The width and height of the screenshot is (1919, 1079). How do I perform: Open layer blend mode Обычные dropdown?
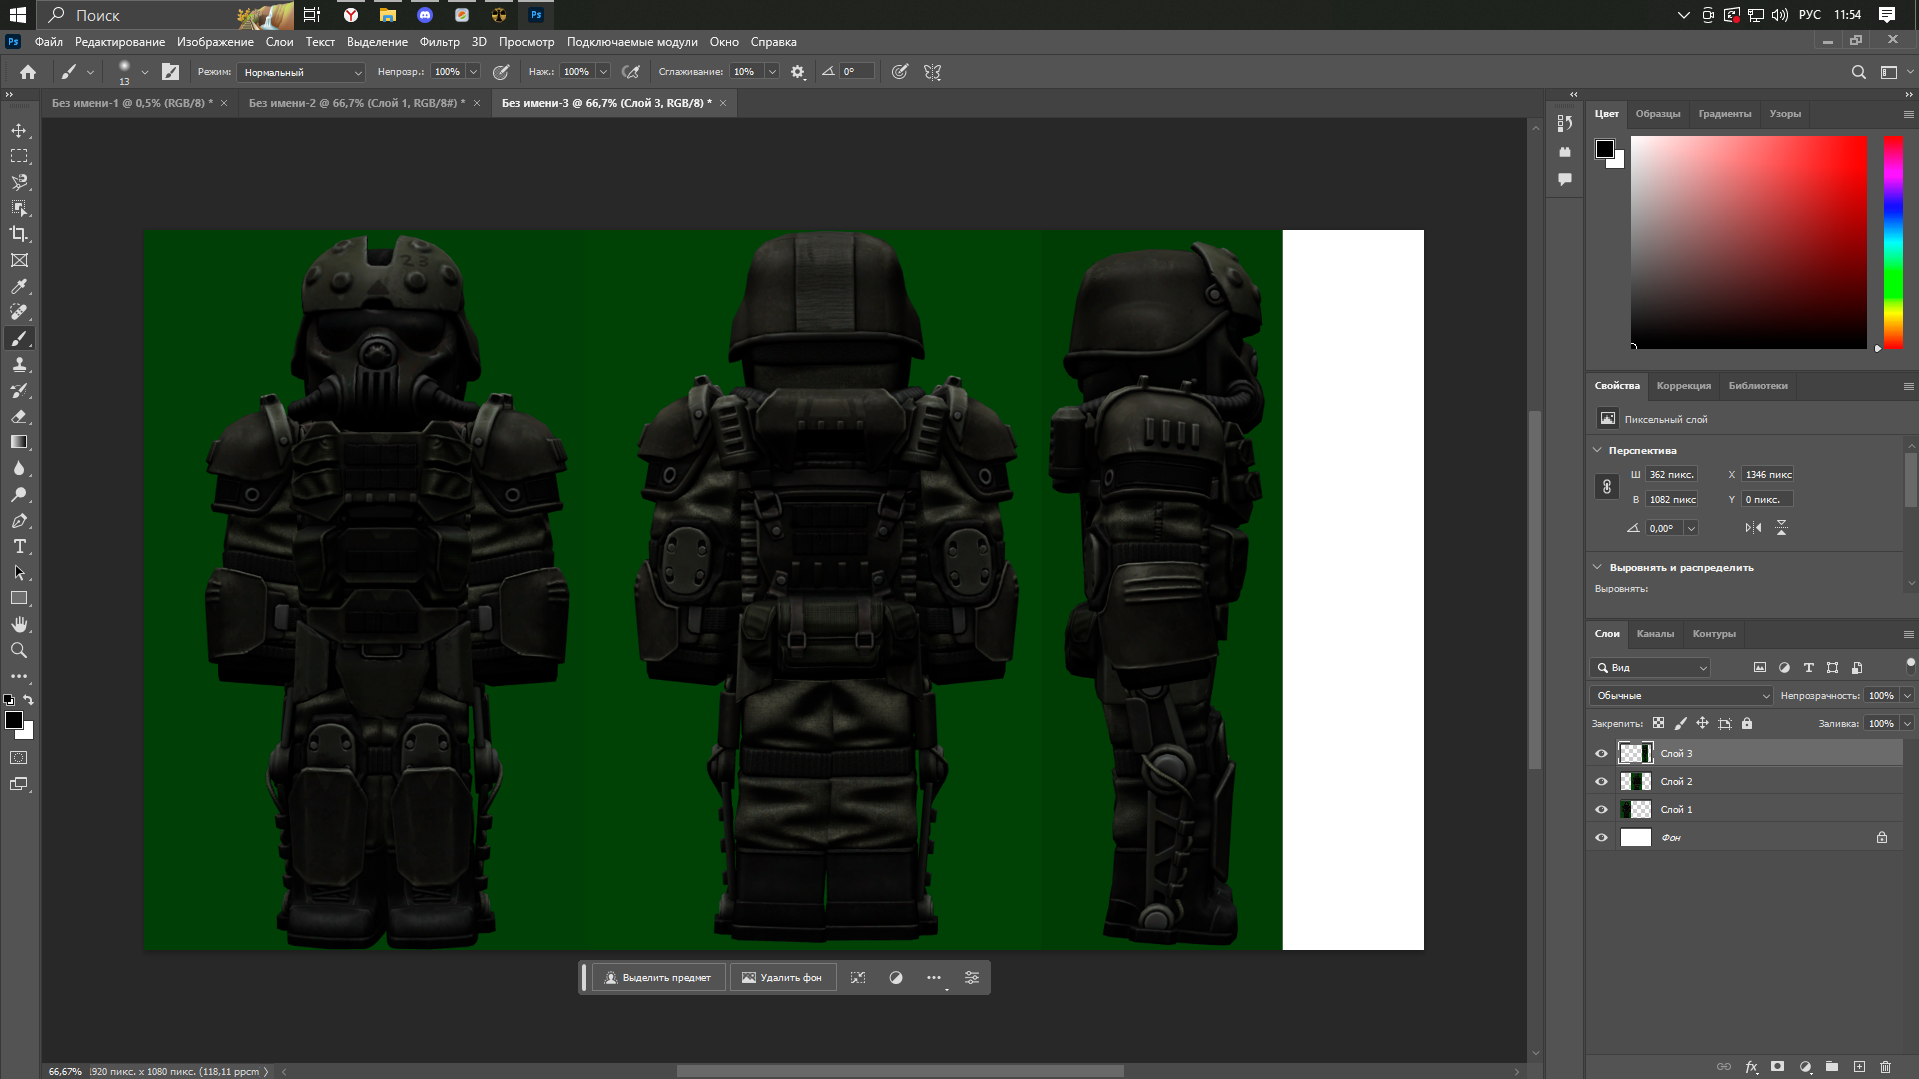point(1681,696)
